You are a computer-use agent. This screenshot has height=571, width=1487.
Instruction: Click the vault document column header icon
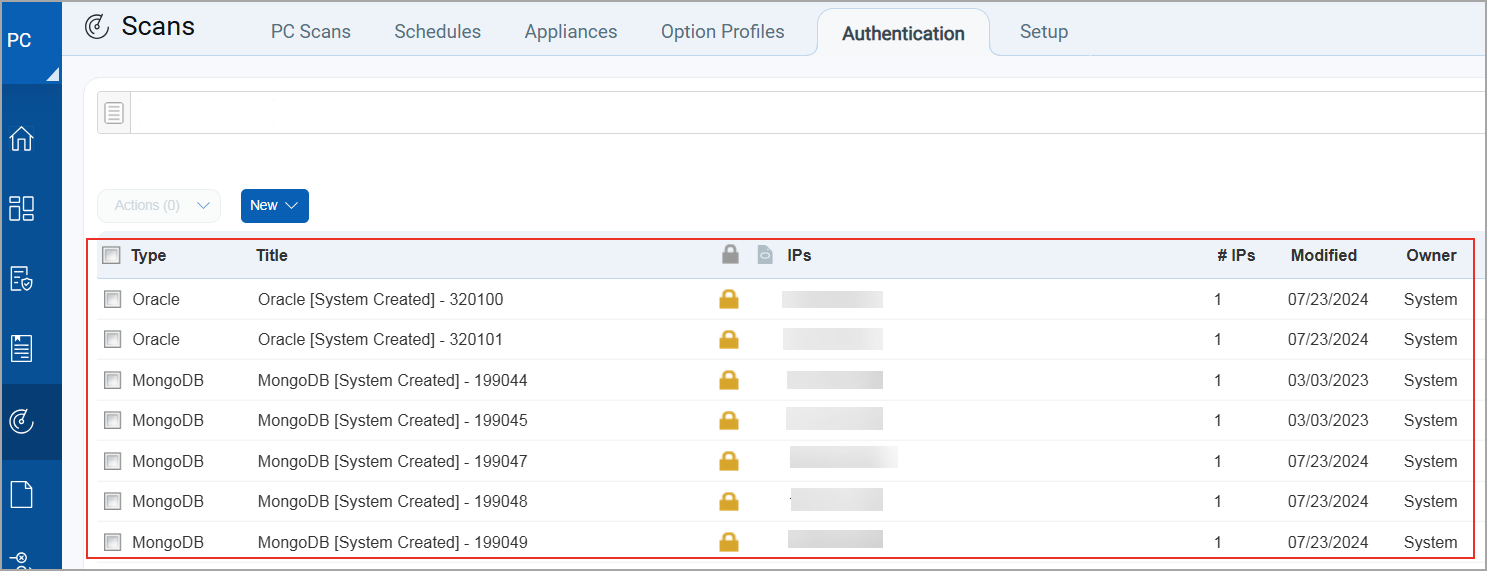pos(765,255)
